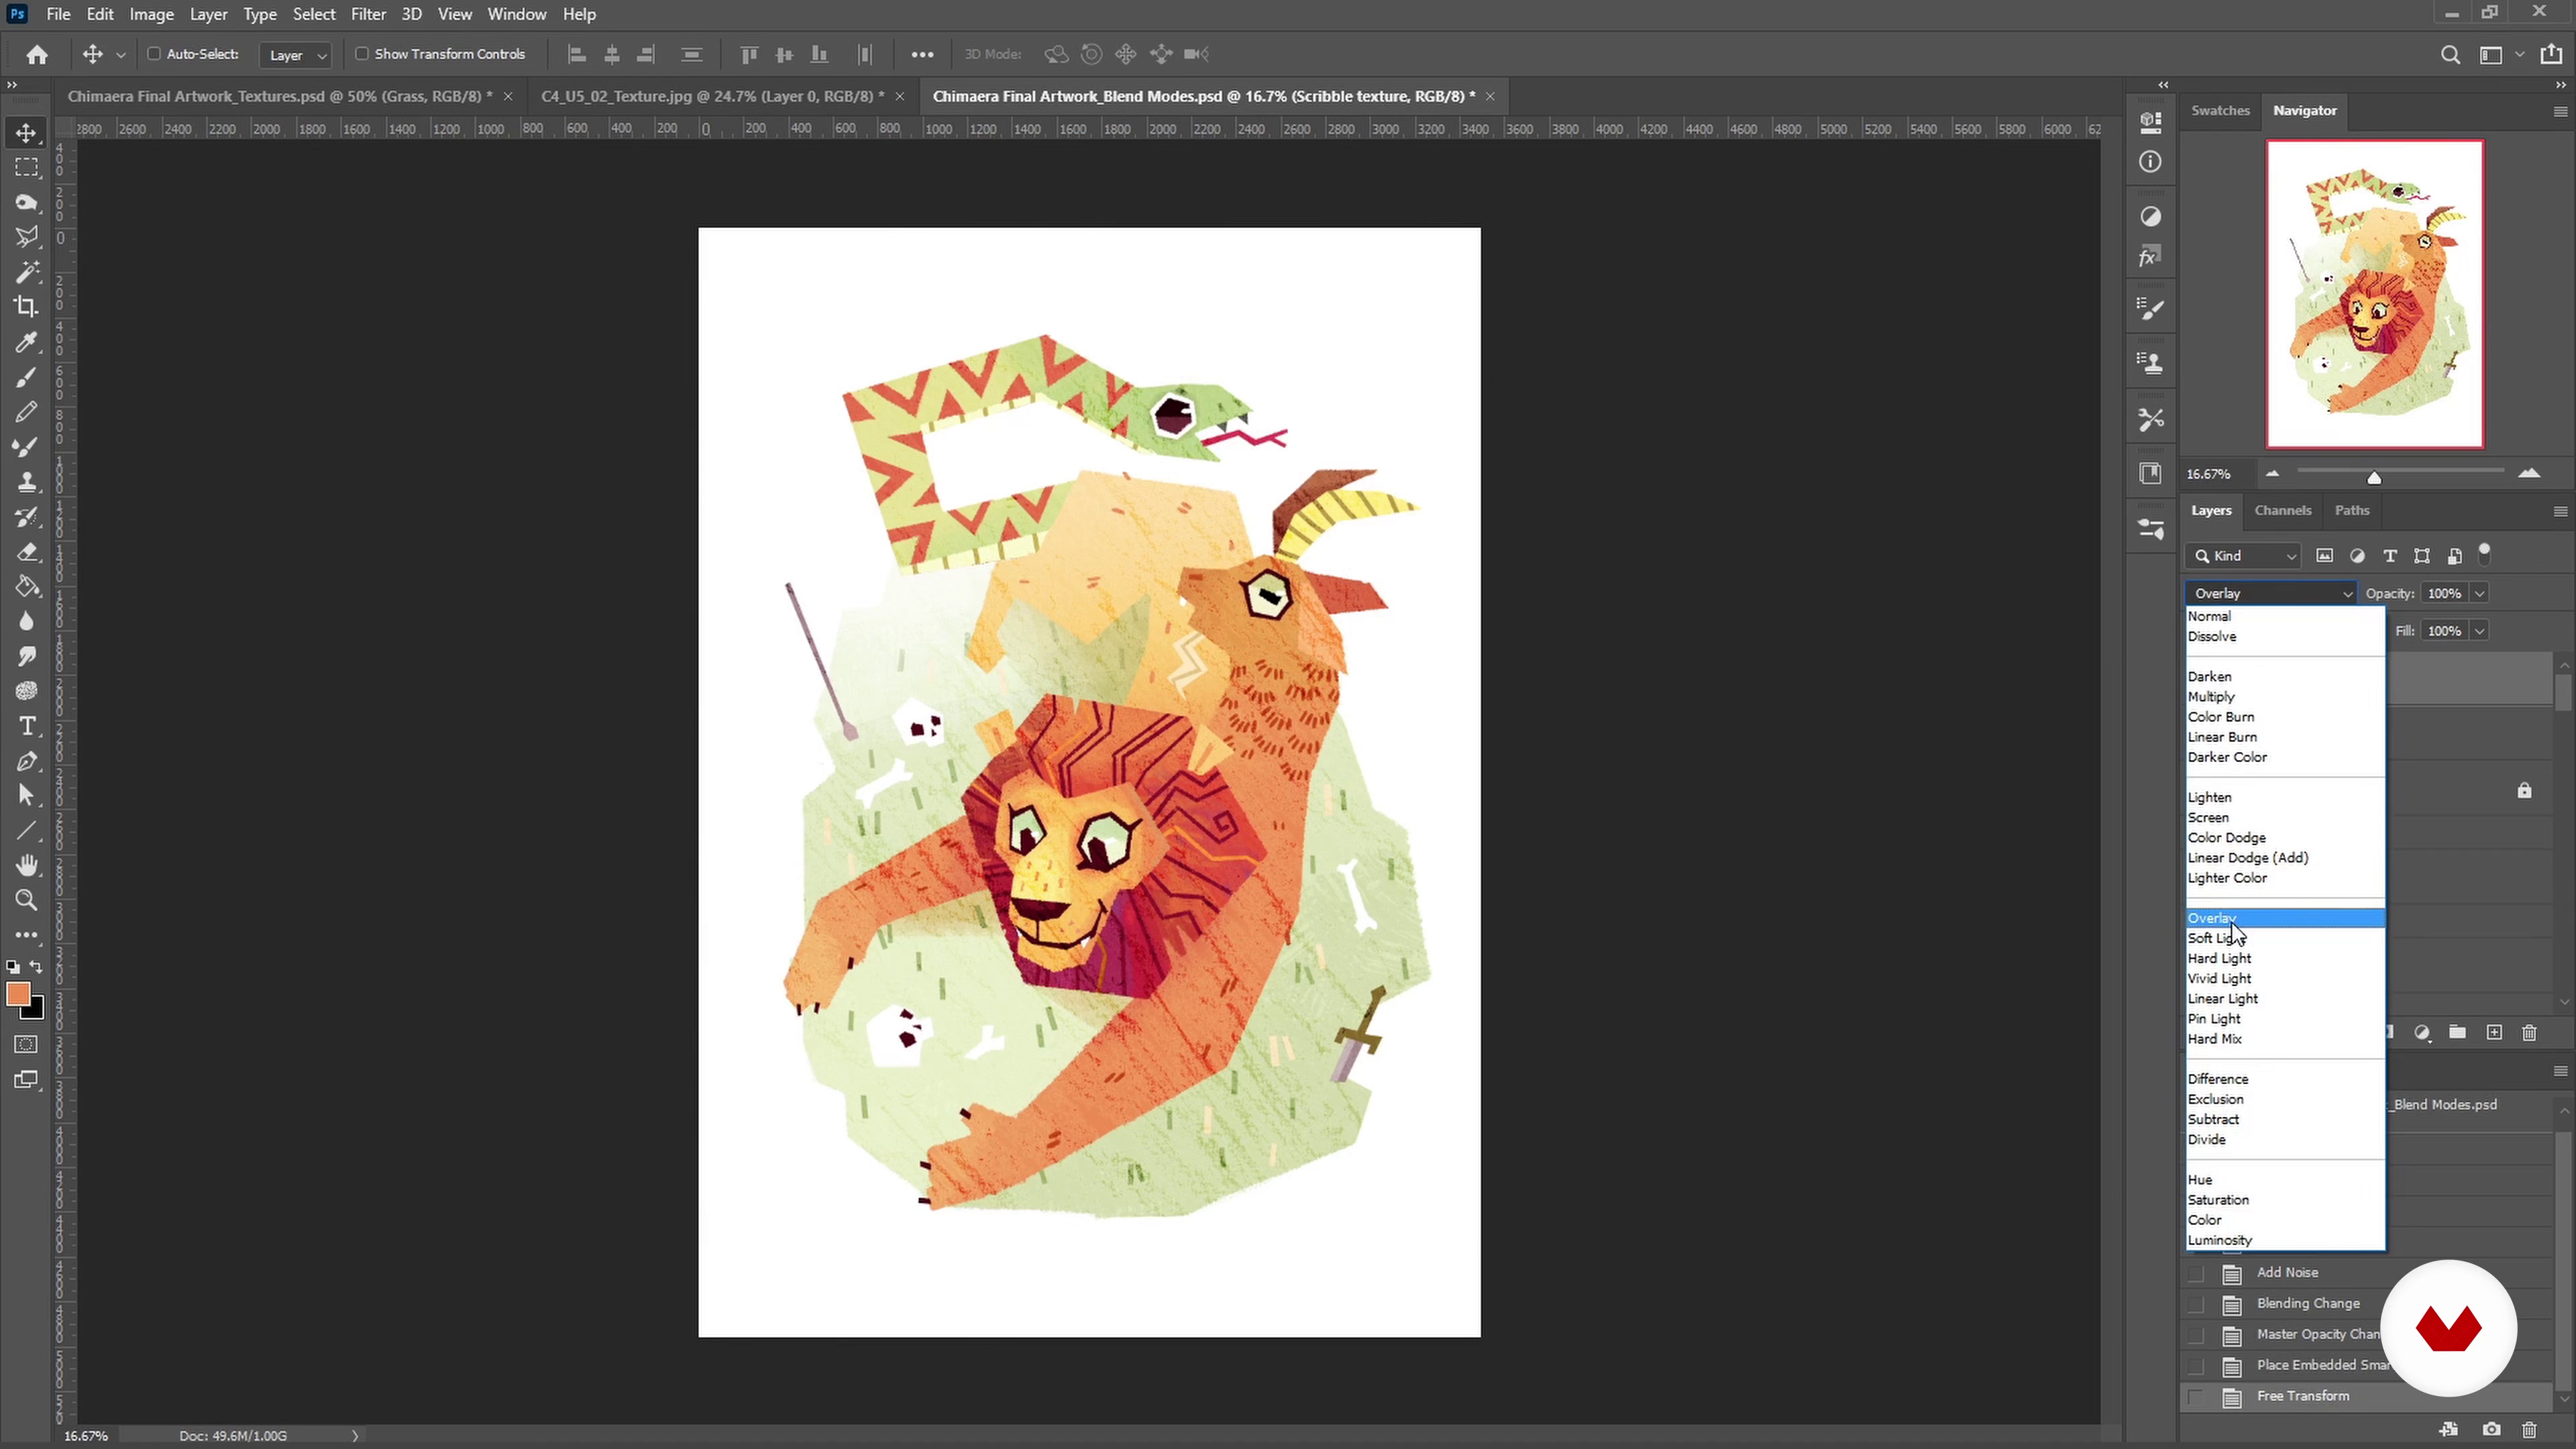2576x1449 pixels.
Task: Select the Crop tool
Action: (x=26, y=307)
